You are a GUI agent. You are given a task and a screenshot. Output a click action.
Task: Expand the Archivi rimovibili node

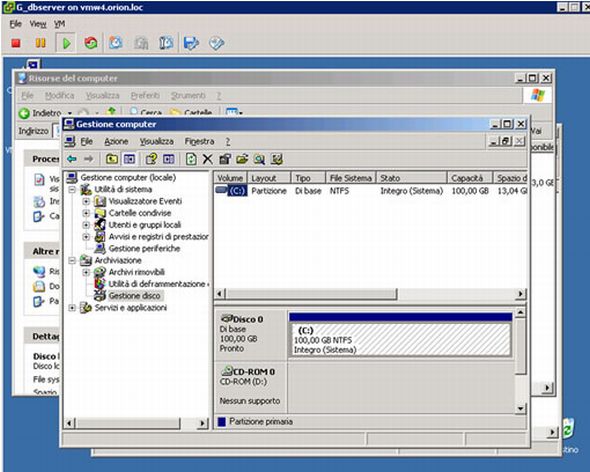point(86,272)
